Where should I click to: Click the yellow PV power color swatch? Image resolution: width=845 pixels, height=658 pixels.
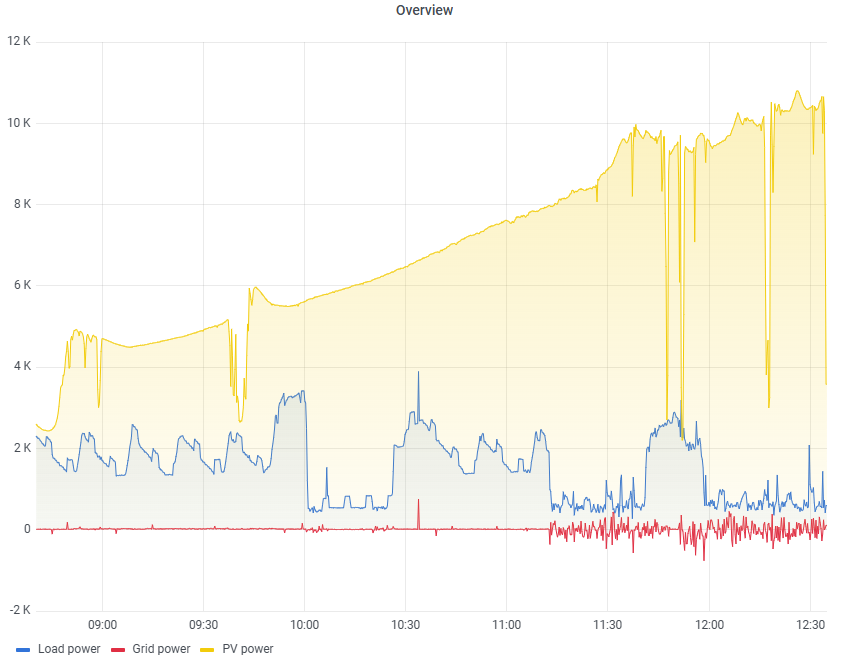coord(208,649)
